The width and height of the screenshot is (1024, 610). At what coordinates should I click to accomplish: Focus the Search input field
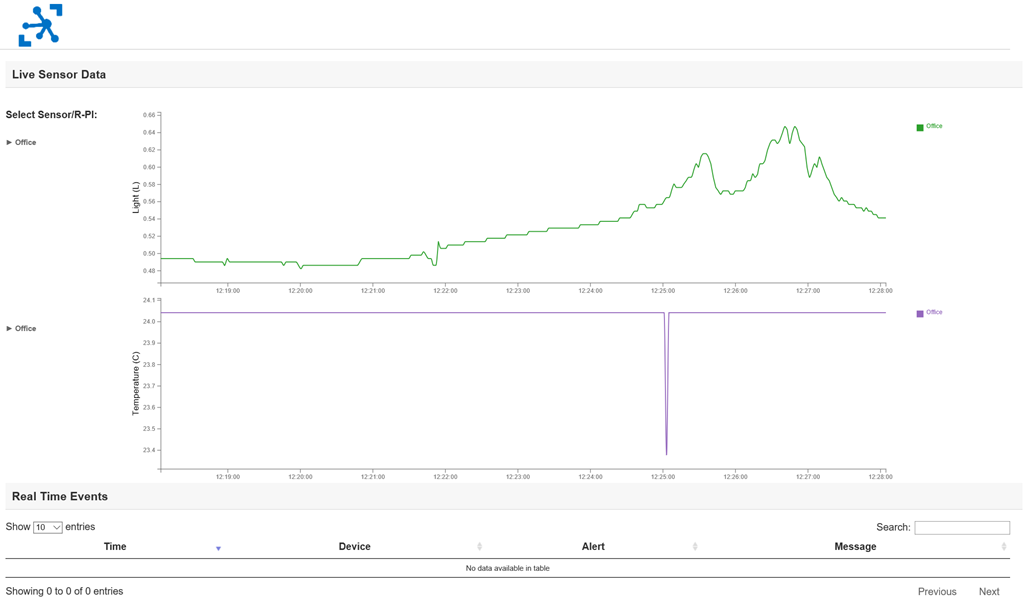[x=962, y=528]
